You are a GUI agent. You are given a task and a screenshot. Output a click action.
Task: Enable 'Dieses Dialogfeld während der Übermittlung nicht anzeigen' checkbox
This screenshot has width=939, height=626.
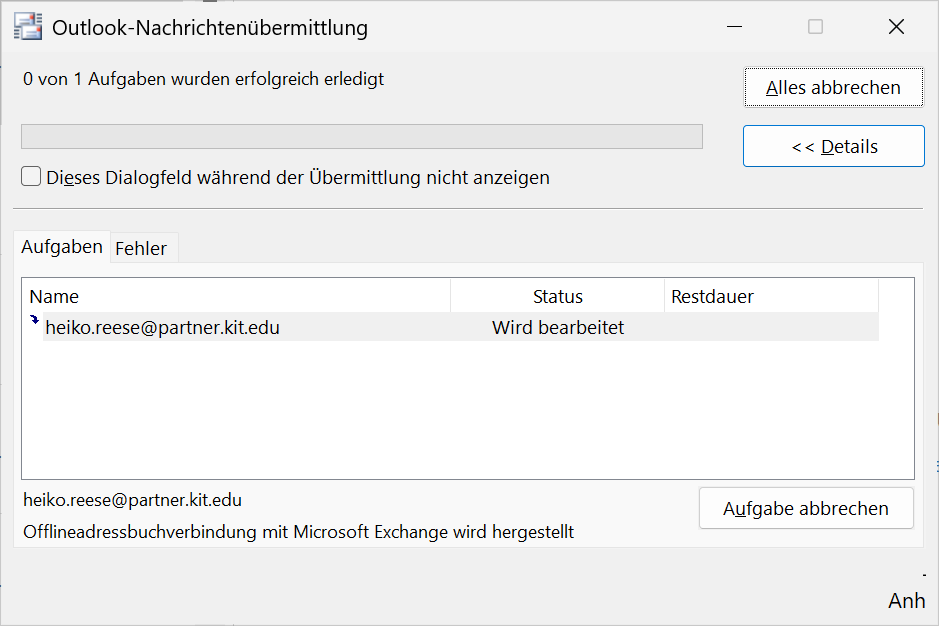[31, 177]
